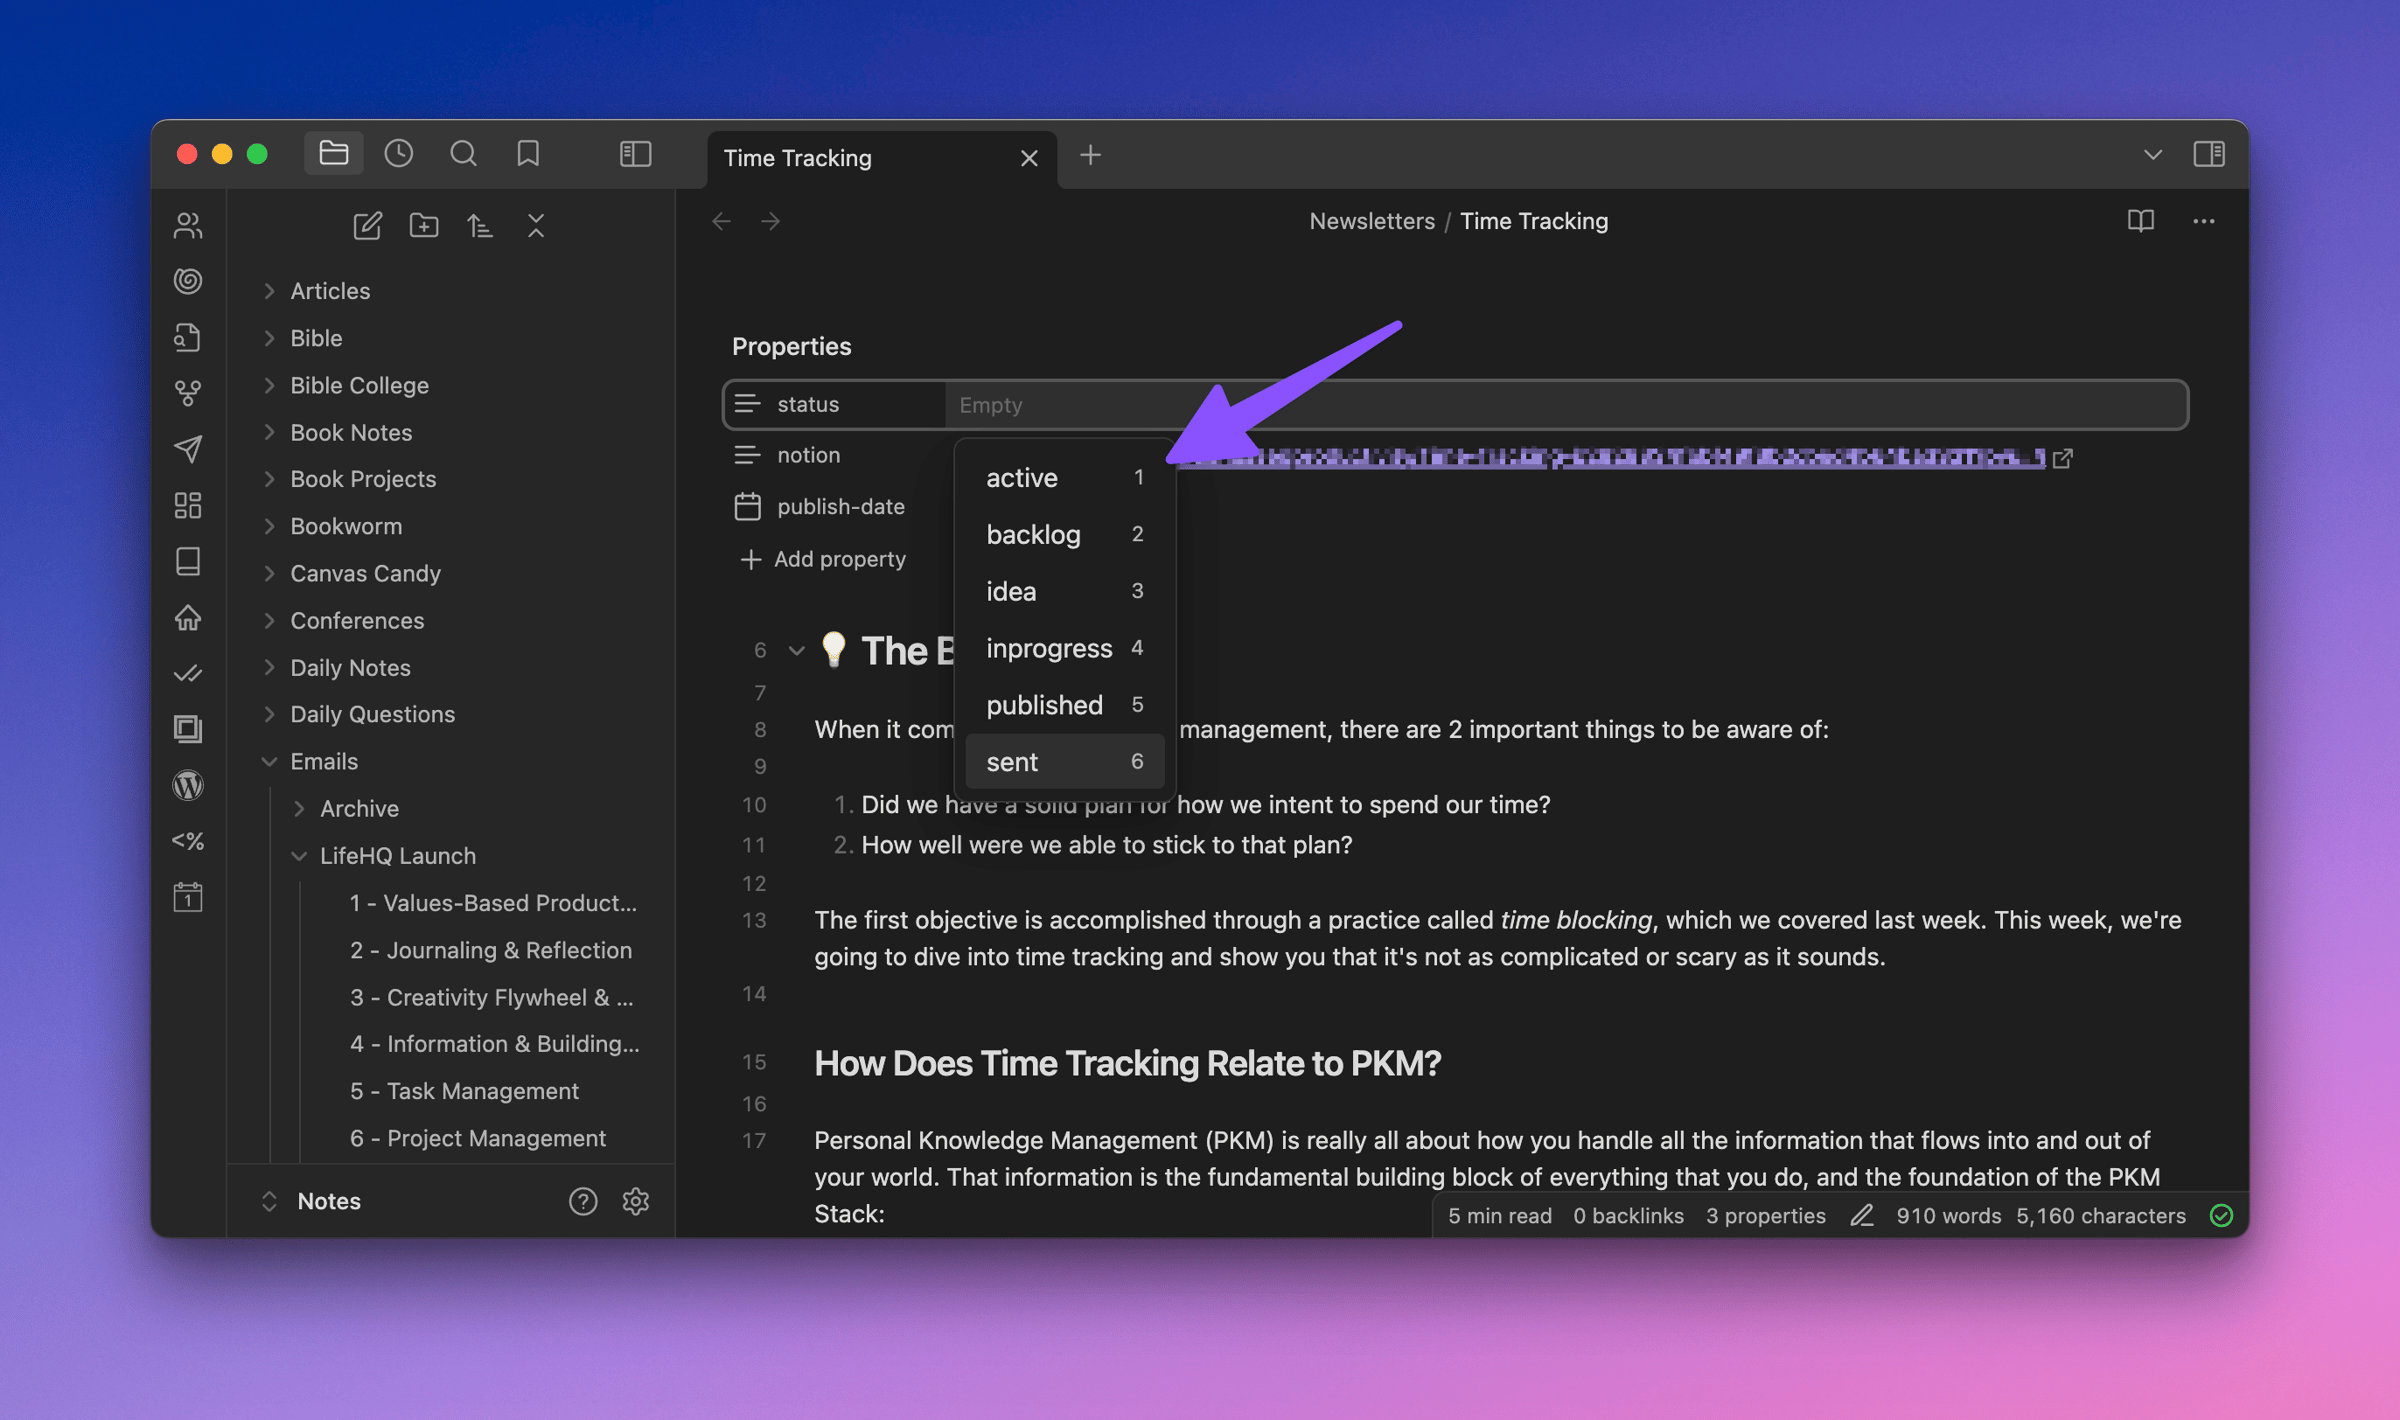Navigate back with left arrow
The image size is (2400, 1420).
pos(722,222)
